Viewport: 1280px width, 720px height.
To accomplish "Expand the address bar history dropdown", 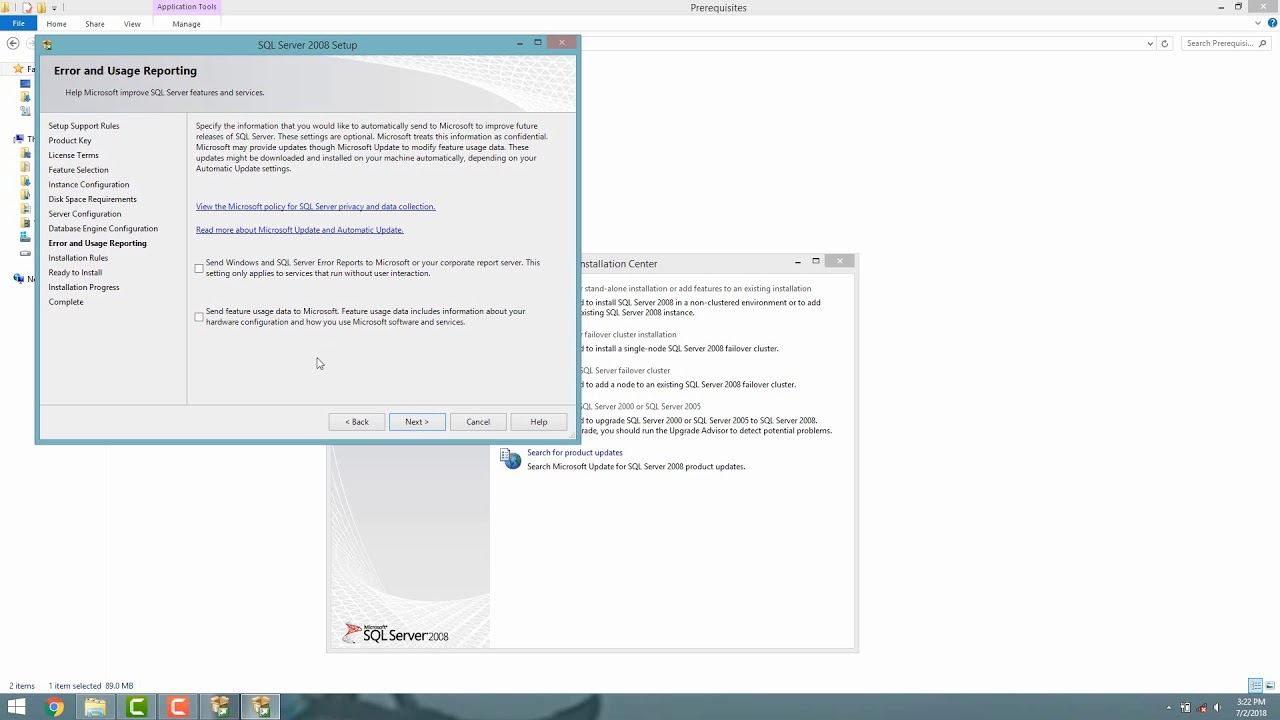I will pyautogui.click(x=1150, y=44).
